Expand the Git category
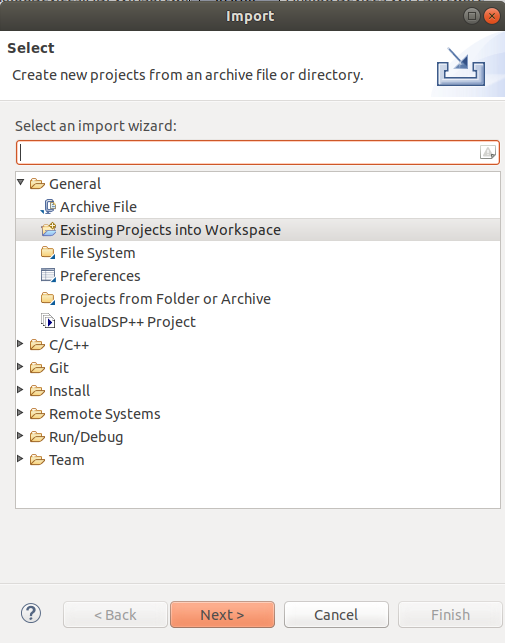Viewport: 505px width, 643px height. [20, 367]
